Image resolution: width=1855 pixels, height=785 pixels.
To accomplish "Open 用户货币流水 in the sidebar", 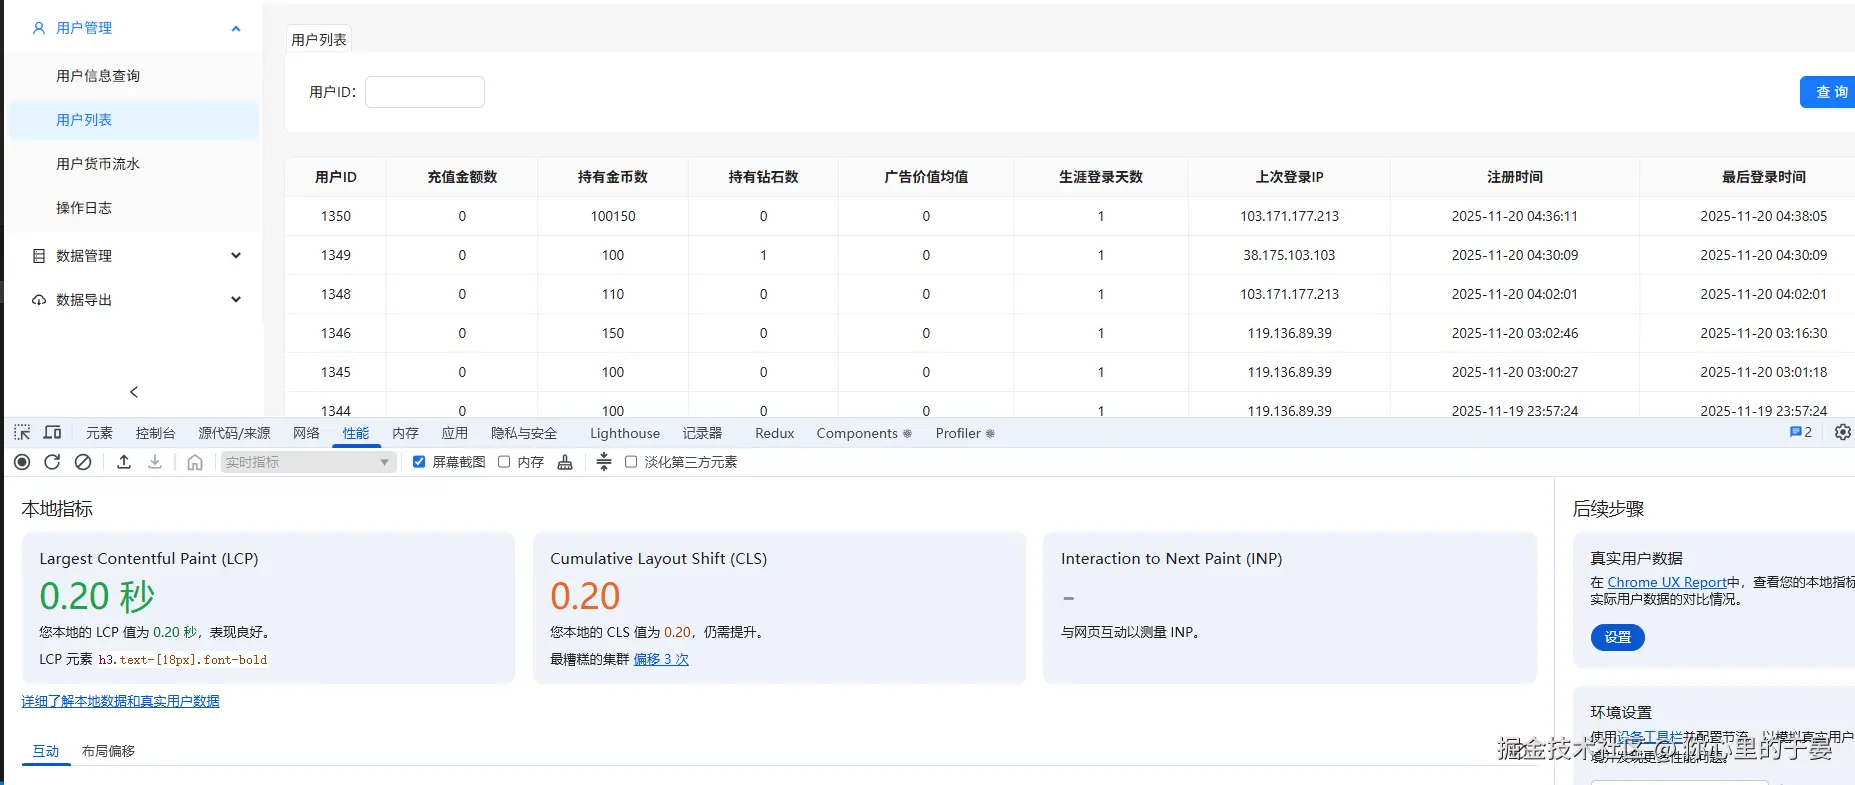I will 98,164.
